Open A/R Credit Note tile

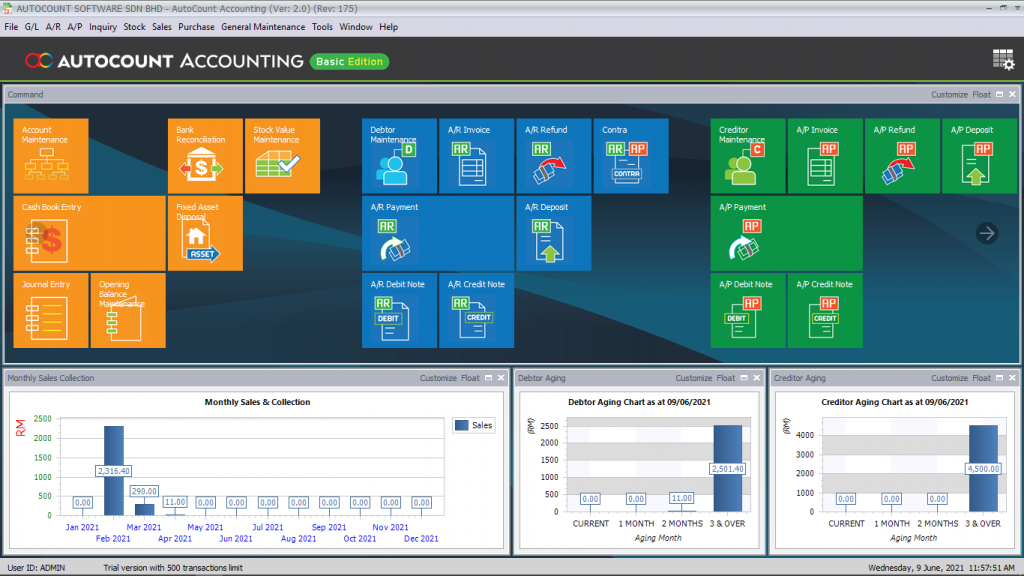tap(477, 310)
